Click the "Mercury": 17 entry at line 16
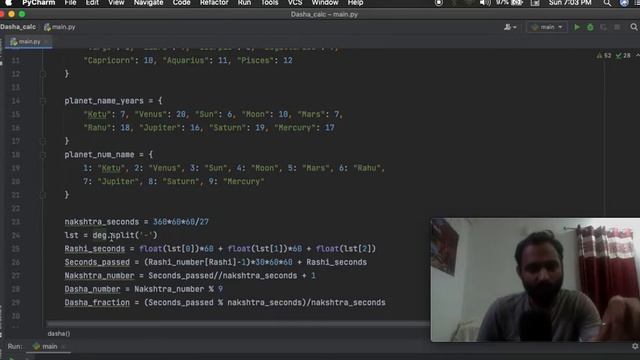The width and height of the screenshot is (640, 360). tap(304, 128)
